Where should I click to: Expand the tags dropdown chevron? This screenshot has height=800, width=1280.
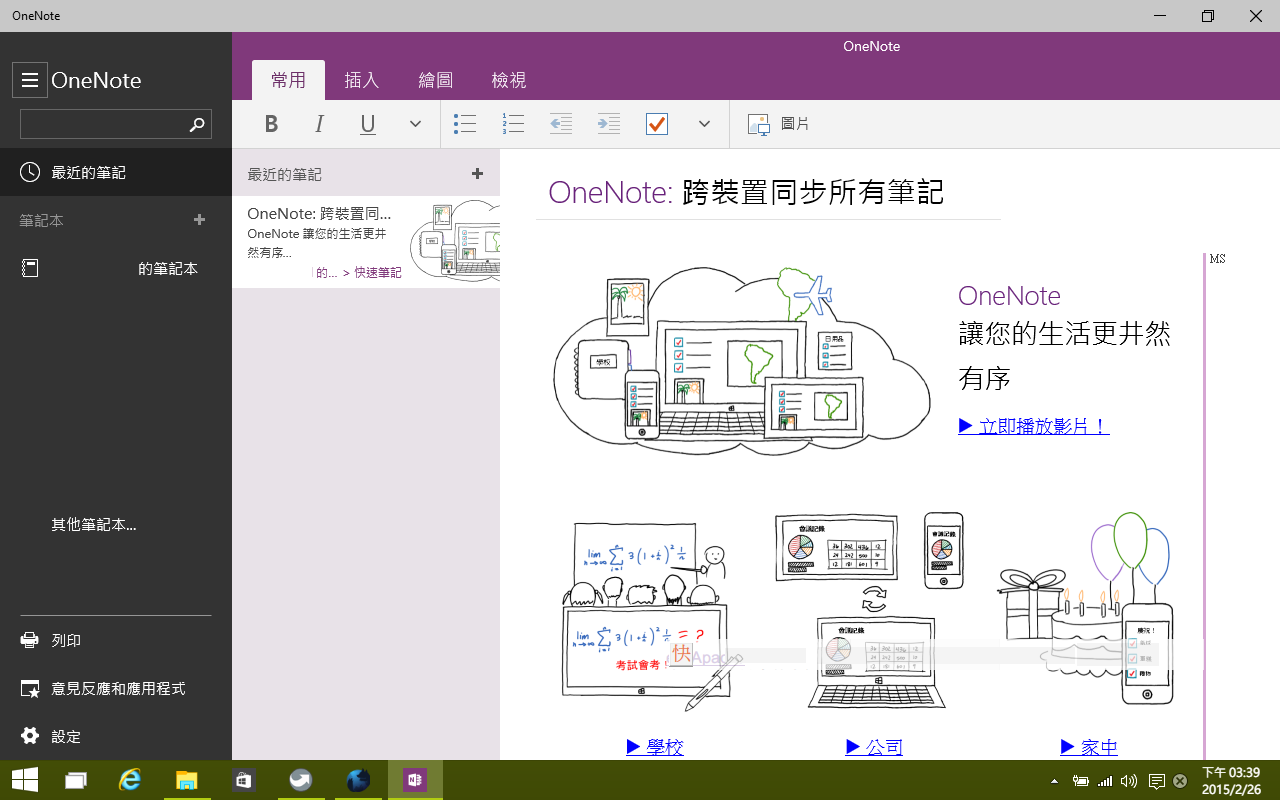click(x=704, y=124)
